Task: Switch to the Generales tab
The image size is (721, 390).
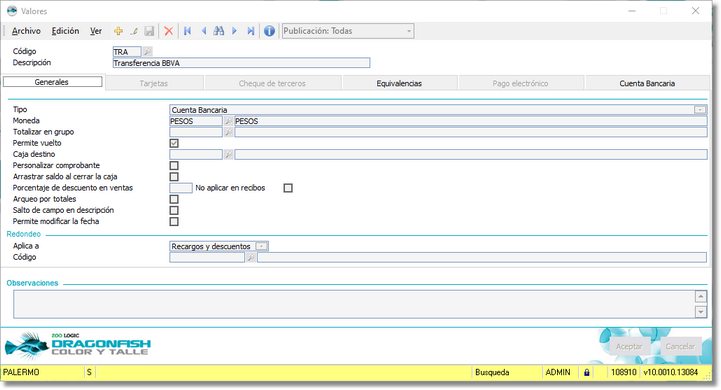Action: pyautogui.click(x=52, y=82)
